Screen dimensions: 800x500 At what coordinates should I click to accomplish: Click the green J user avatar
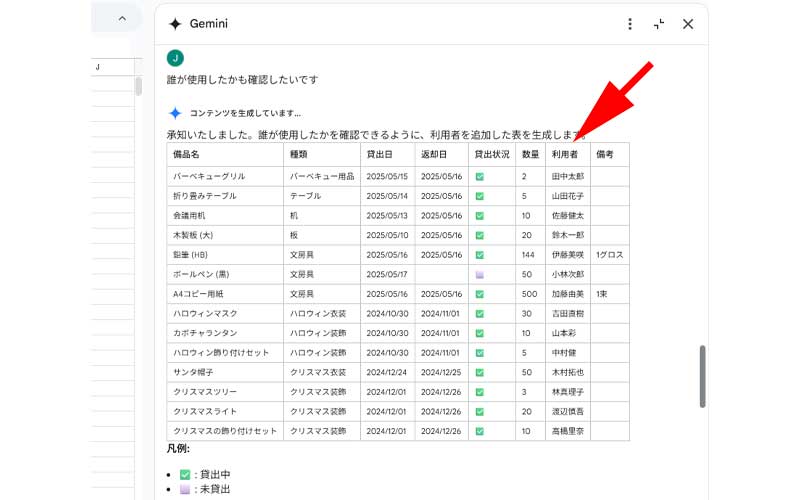point(175,58)
